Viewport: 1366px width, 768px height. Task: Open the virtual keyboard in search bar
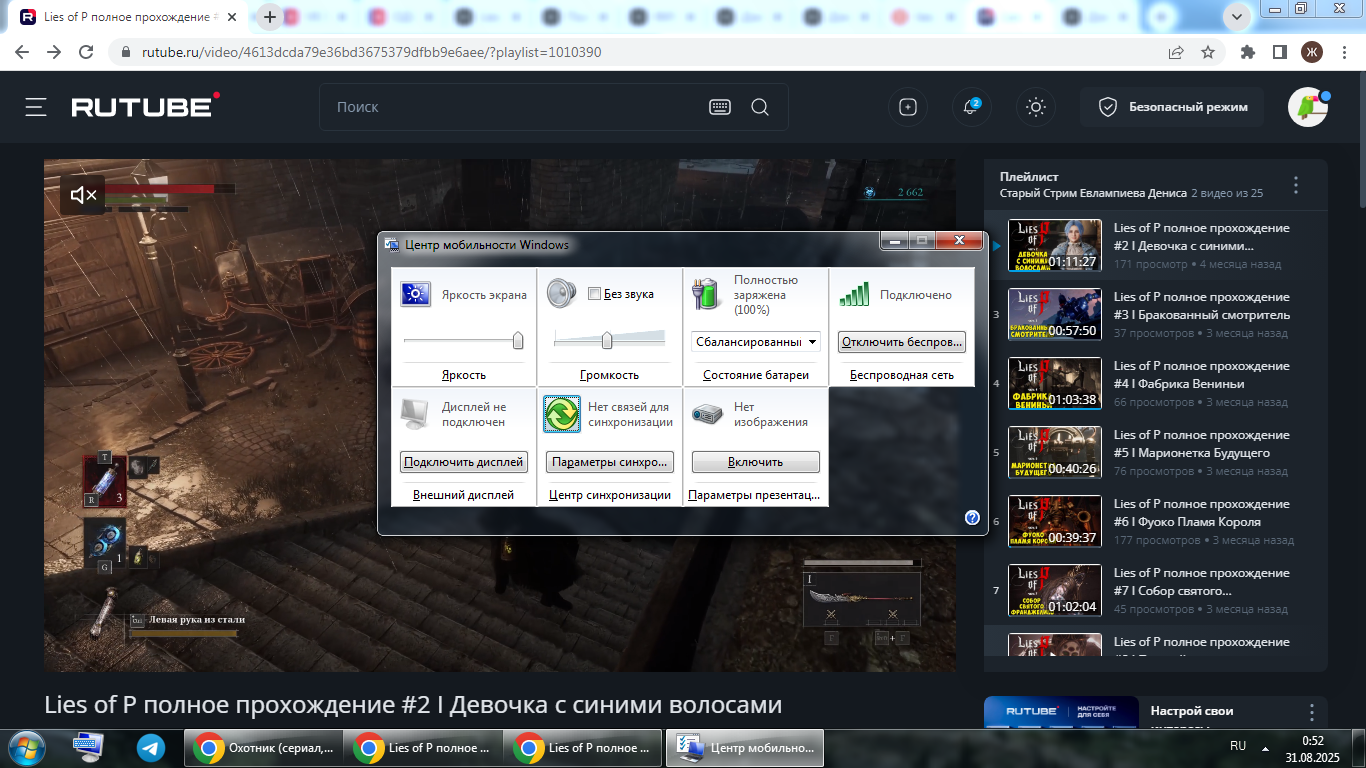(720, 107)
